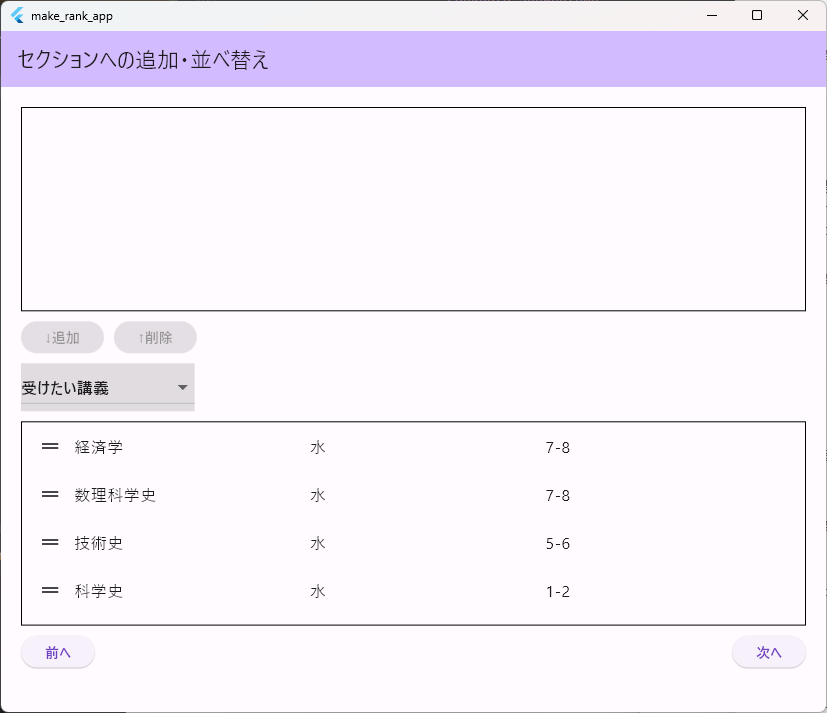Click period 5-6 in the 技術史 row

(558, 544)
